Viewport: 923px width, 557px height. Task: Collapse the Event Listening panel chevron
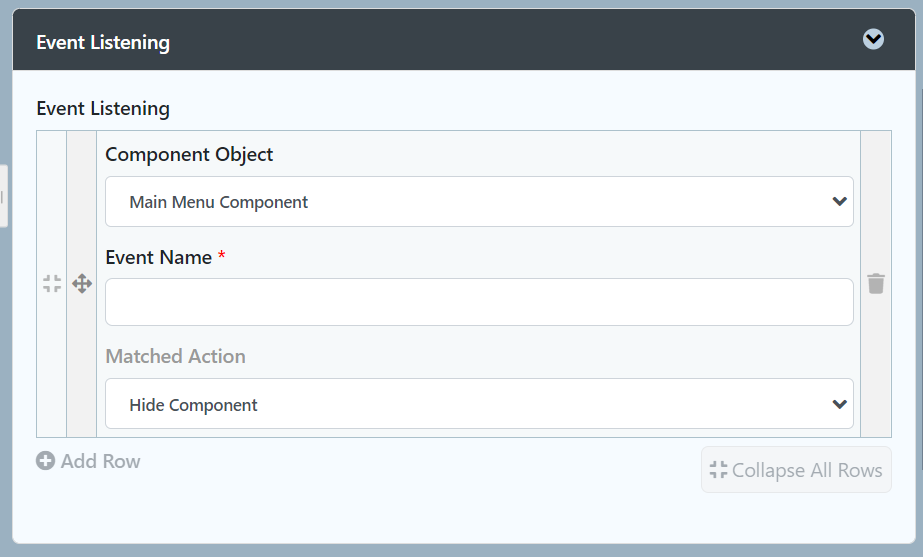(873, 39)
